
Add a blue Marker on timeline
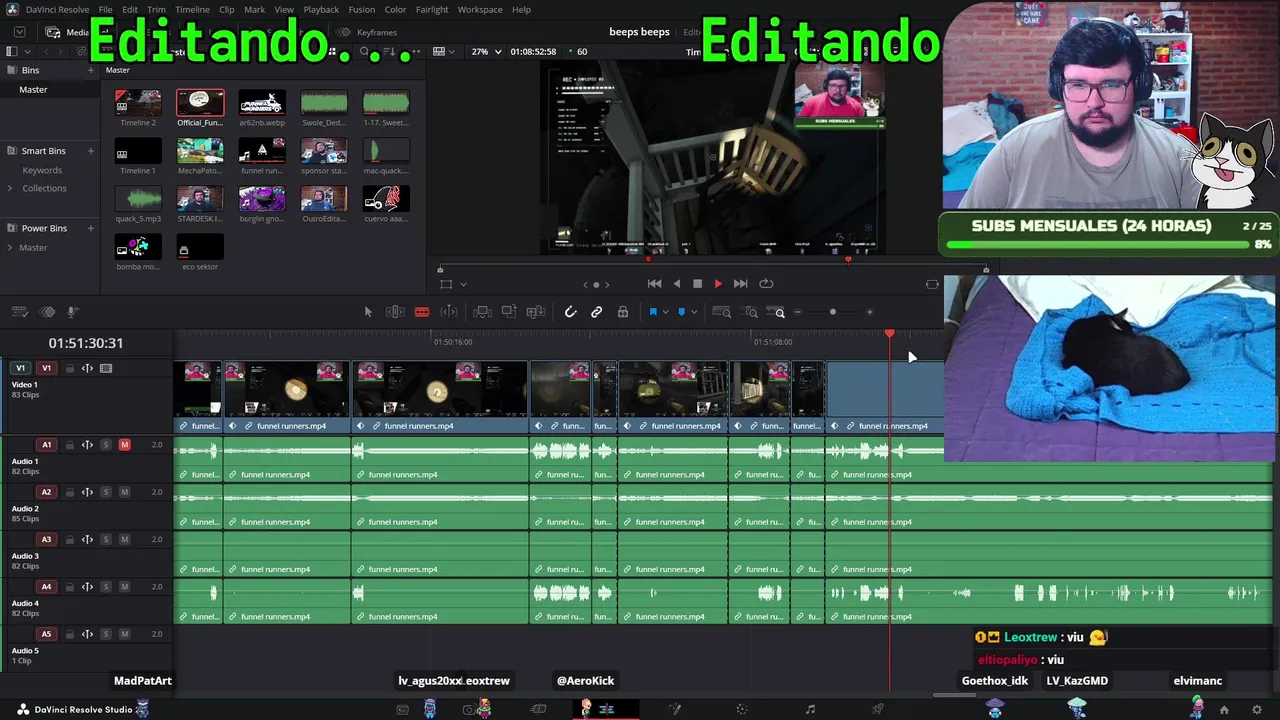(682, 312)
